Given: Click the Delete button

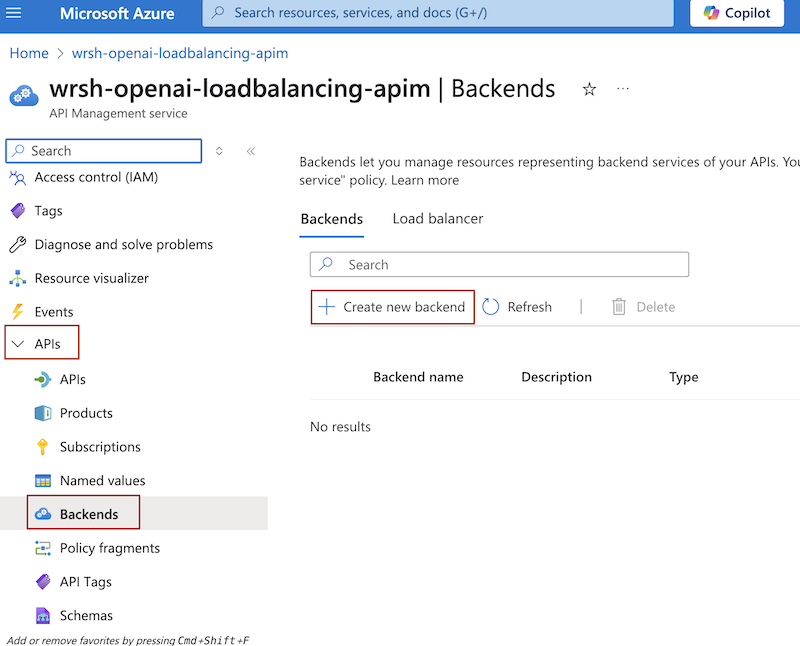Looking at the screenshot, I should click(643, 307).
